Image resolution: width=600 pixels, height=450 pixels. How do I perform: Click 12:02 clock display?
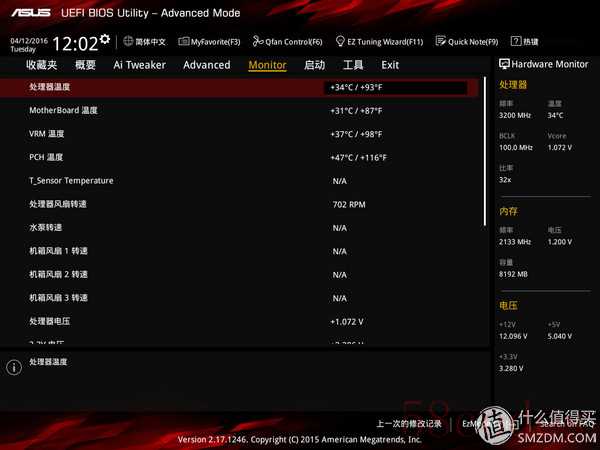click(75, 44)
